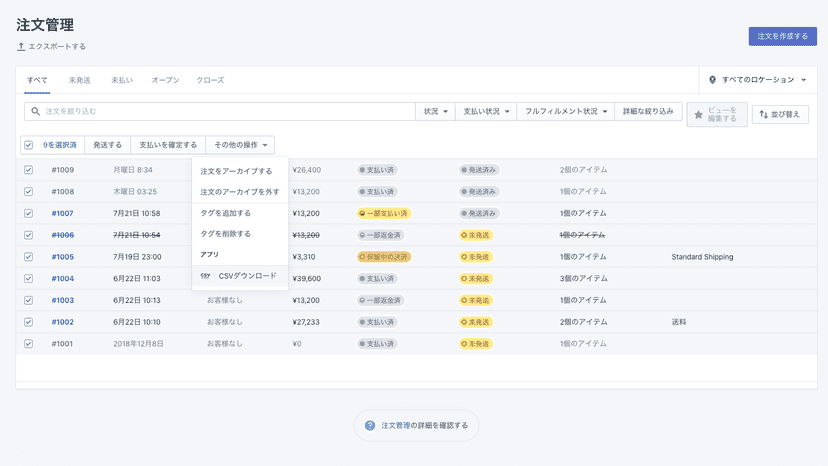Click the search magnifier icon

[x=35, y=111]
